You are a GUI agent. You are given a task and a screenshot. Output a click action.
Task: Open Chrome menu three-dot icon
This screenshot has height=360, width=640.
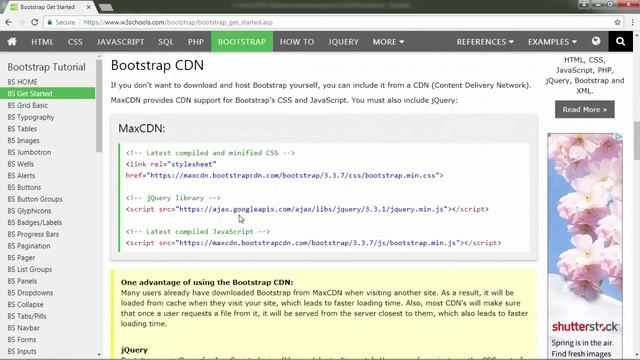coord(632,22)
